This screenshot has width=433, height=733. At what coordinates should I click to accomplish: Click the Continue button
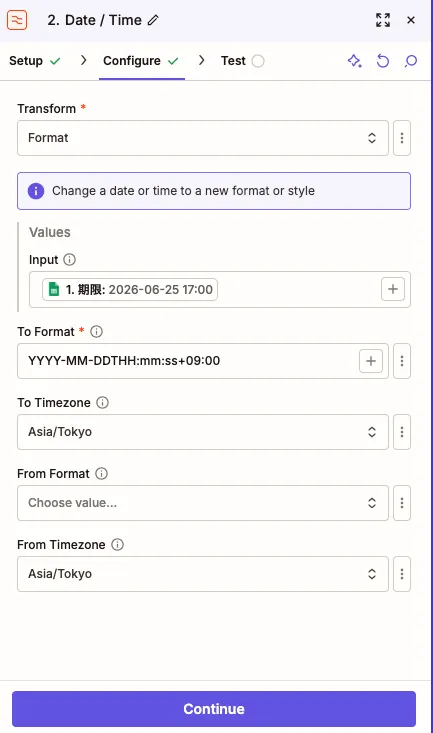coord(214,709)
